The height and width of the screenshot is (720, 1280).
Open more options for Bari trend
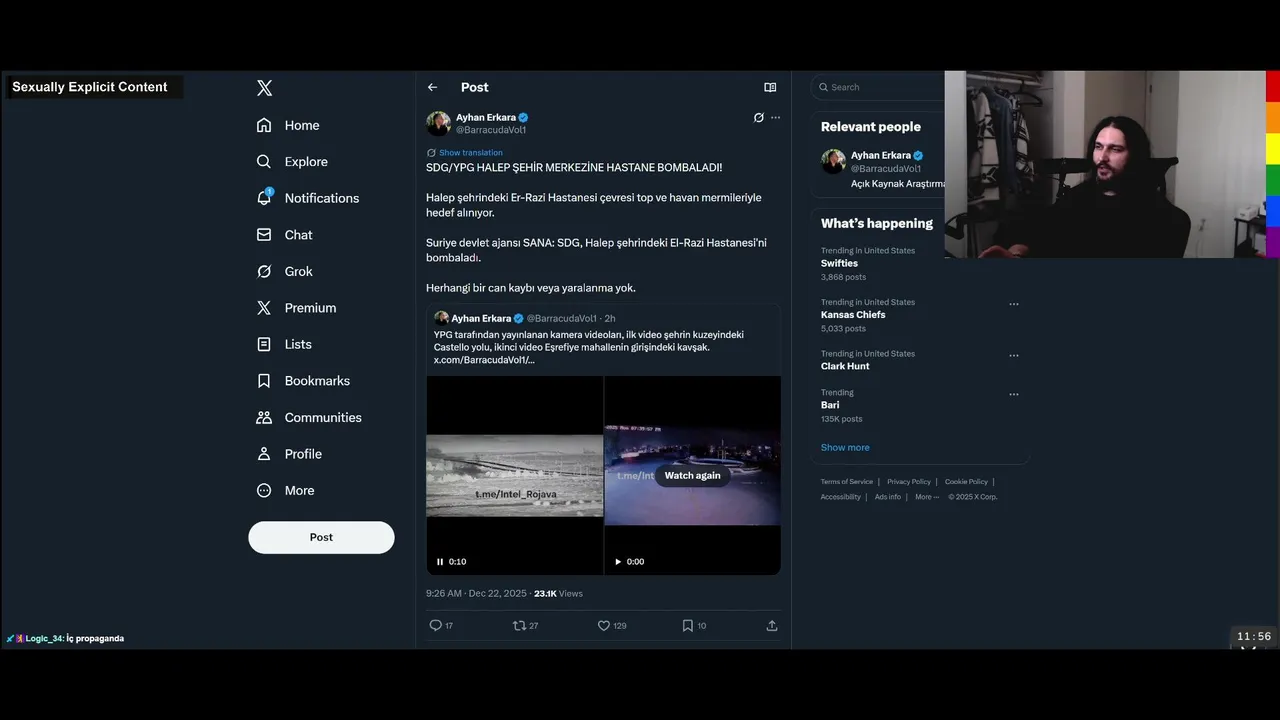coord(1014,394)
